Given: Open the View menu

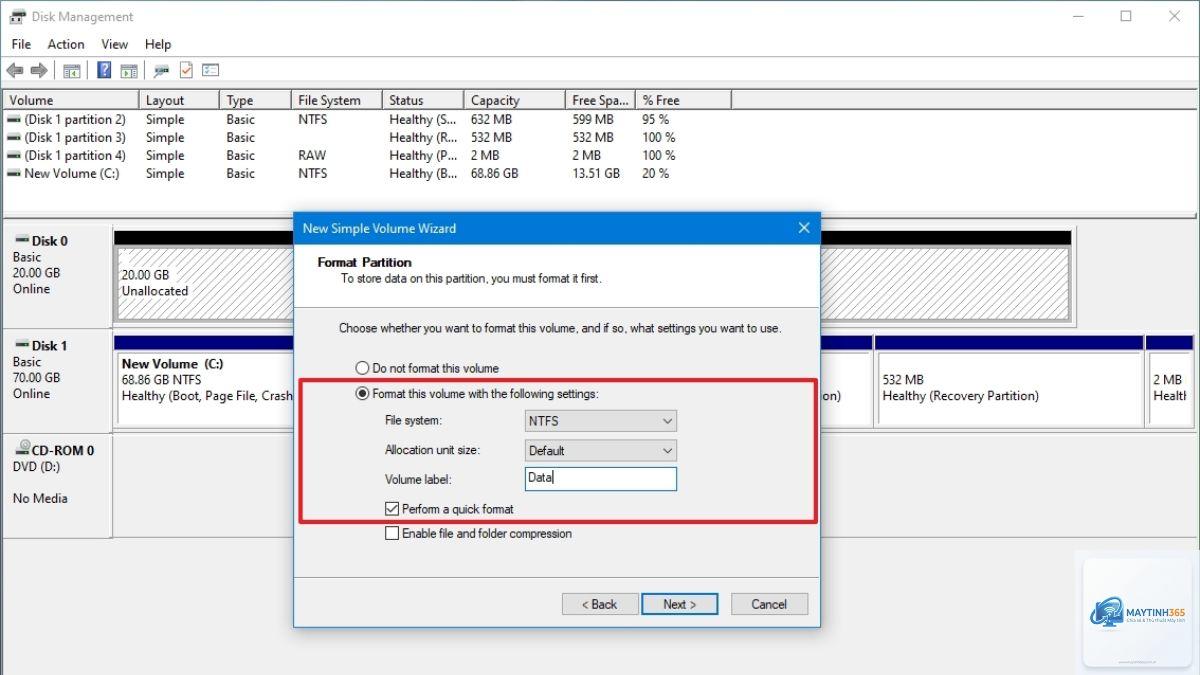Looking at the screenshot, I should click(115, 44).
